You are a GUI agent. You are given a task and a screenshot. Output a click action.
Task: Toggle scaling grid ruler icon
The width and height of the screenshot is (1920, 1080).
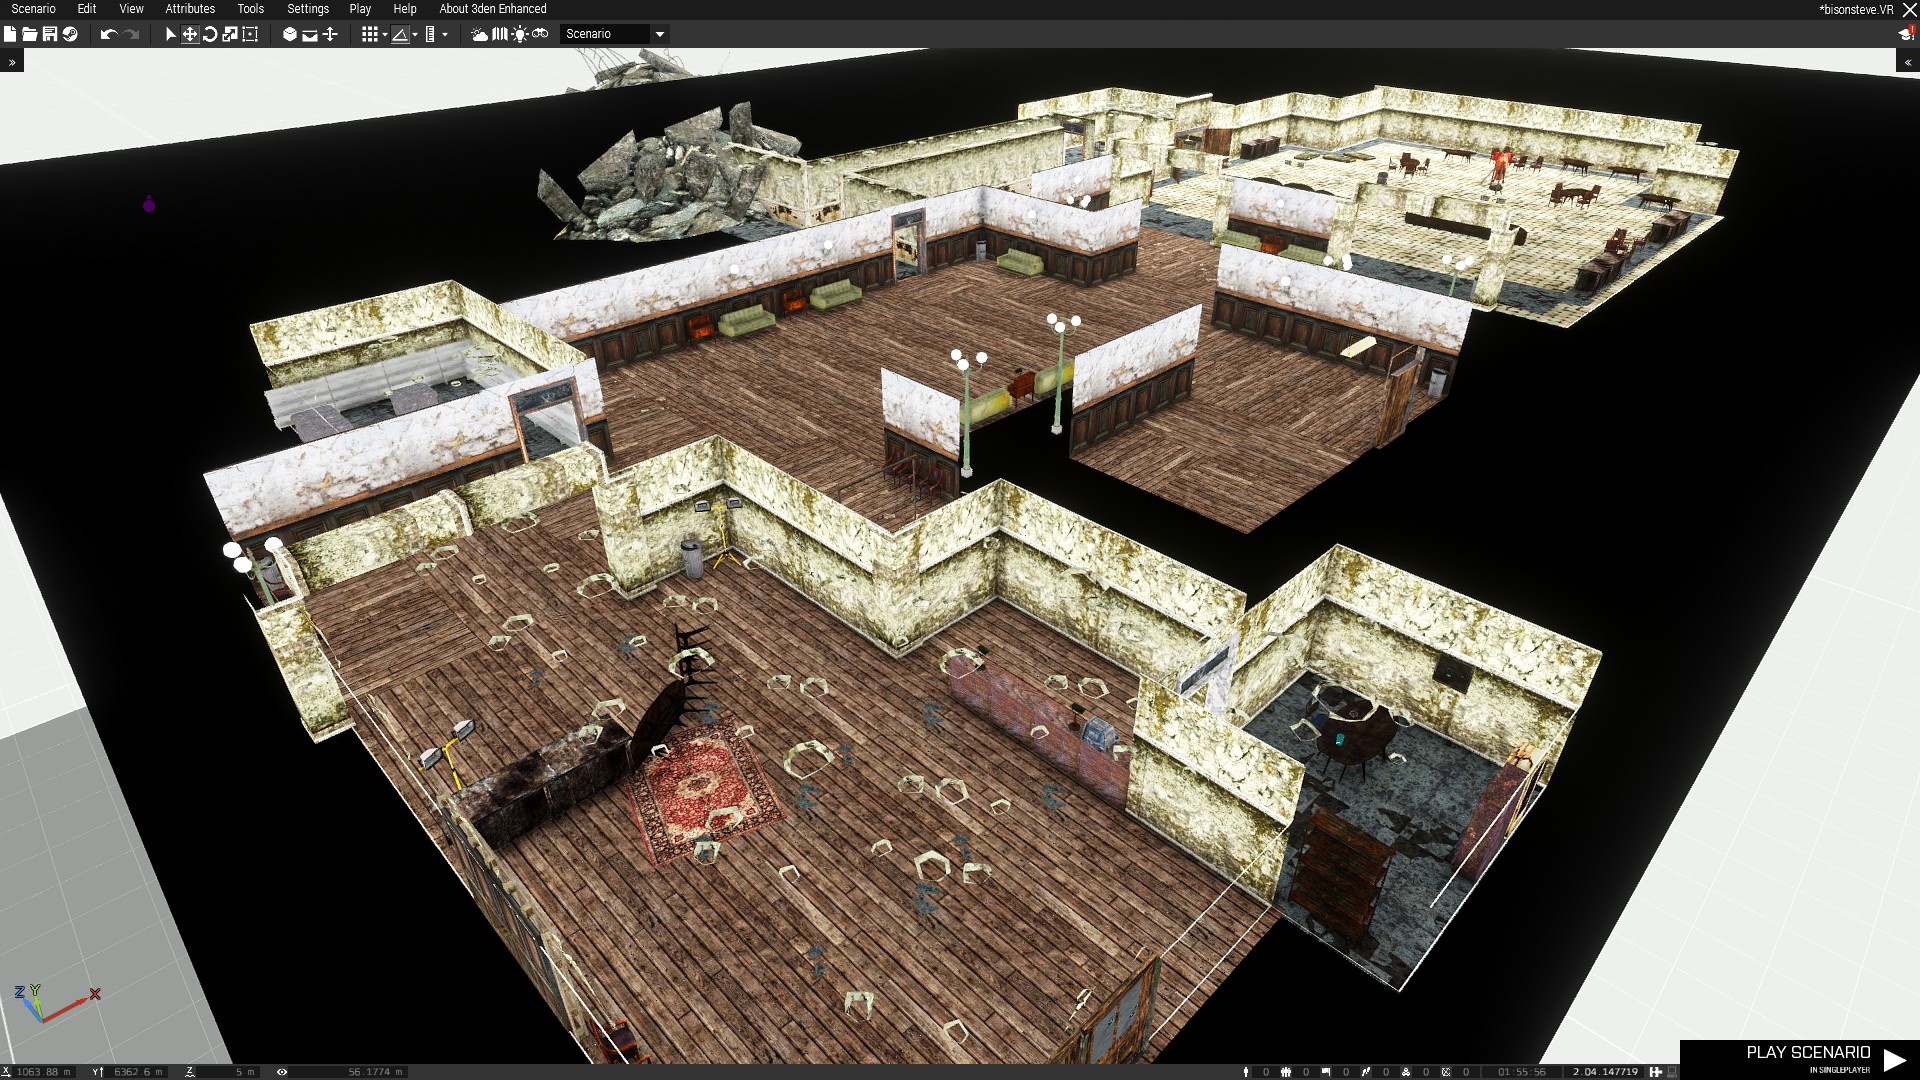(x=430, y=34)
